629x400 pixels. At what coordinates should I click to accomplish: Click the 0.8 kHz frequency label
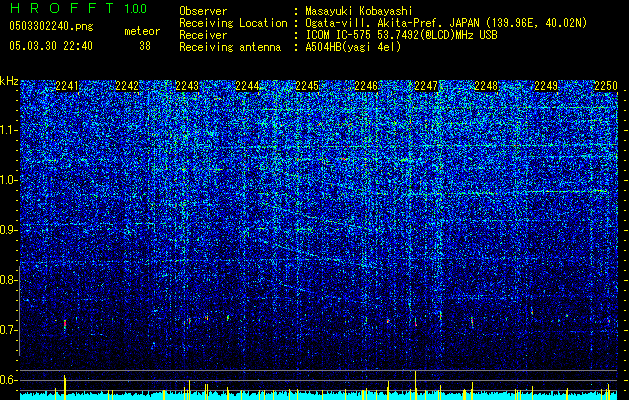8,280
